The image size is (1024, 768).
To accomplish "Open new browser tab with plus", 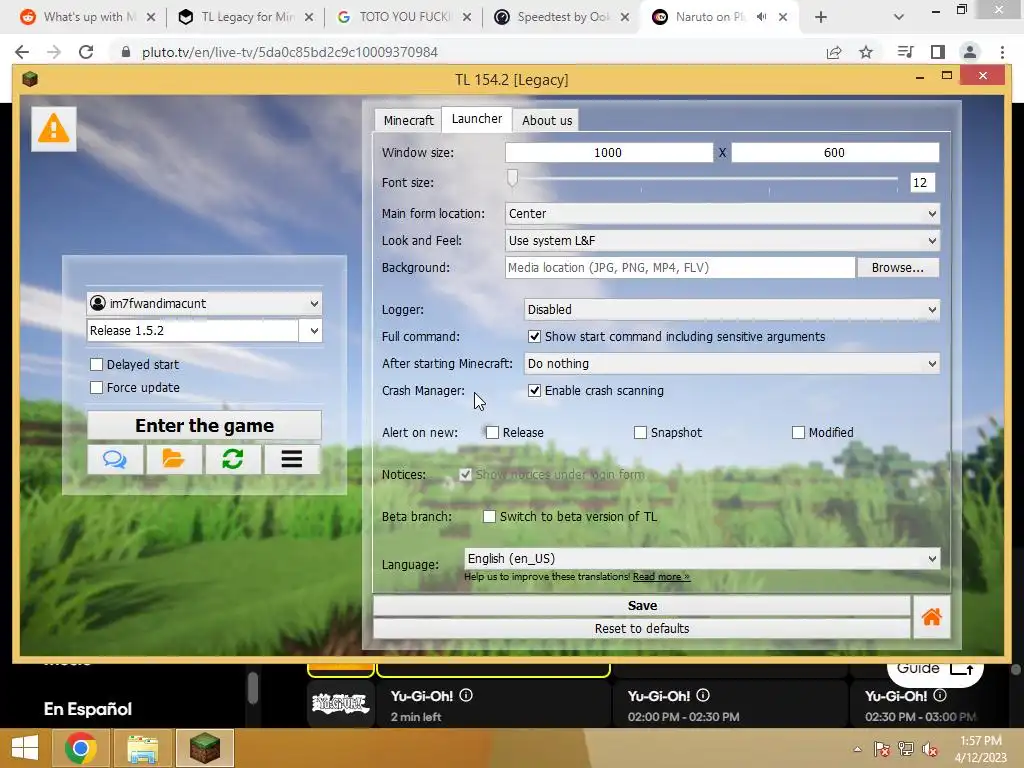I will [821, 17].
